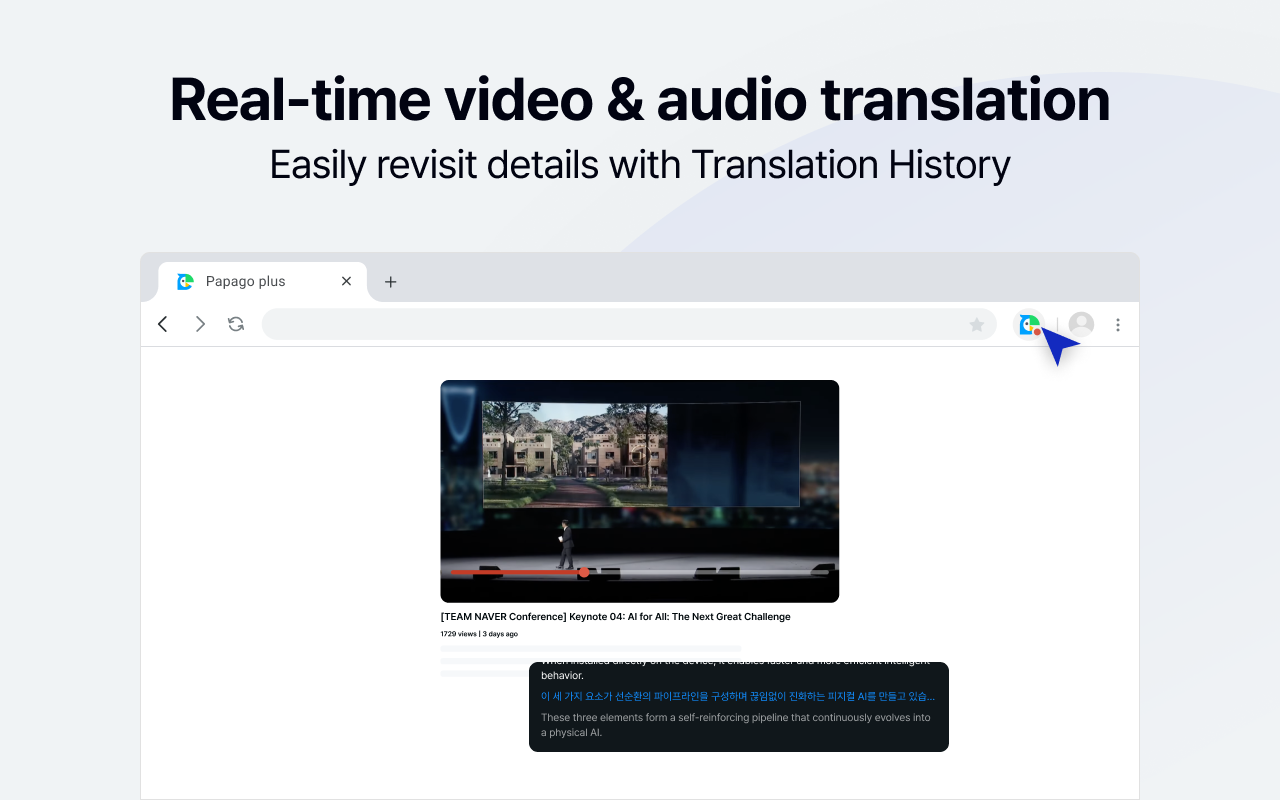Click the browser address bar
1280x800 pixels.
coord(629,324)
